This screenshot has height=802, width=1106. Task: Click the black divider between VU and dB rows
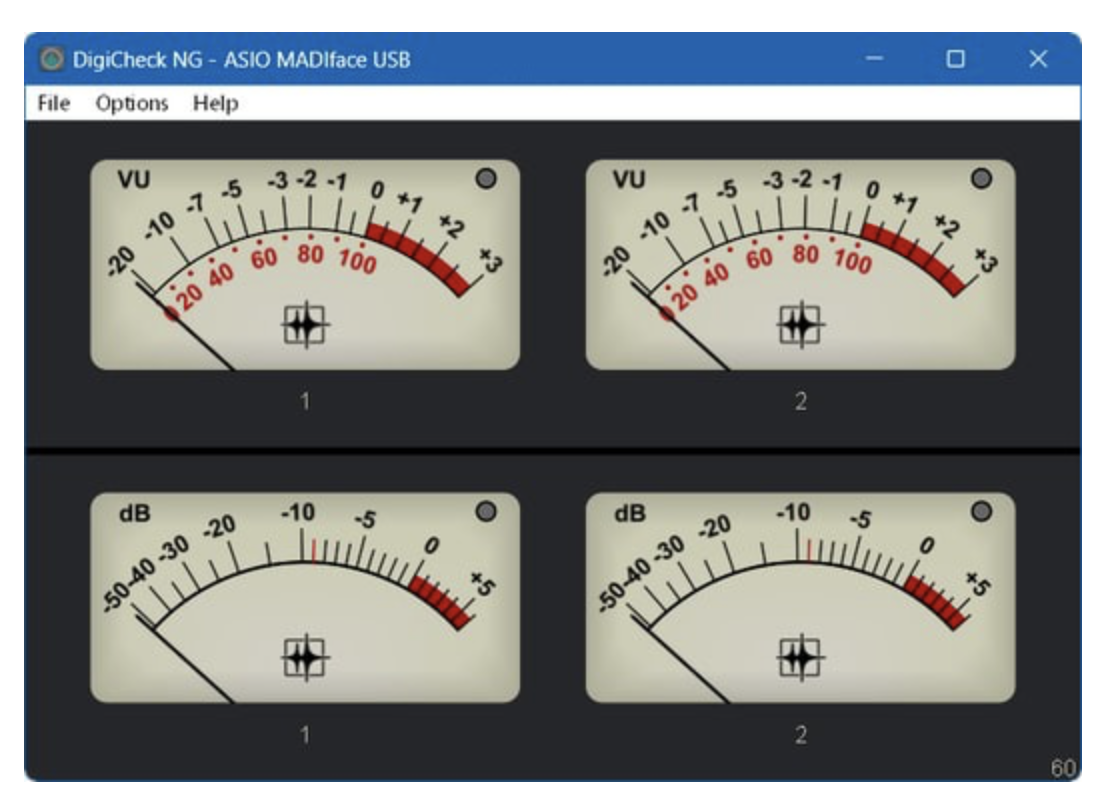[x=552, y=451]
